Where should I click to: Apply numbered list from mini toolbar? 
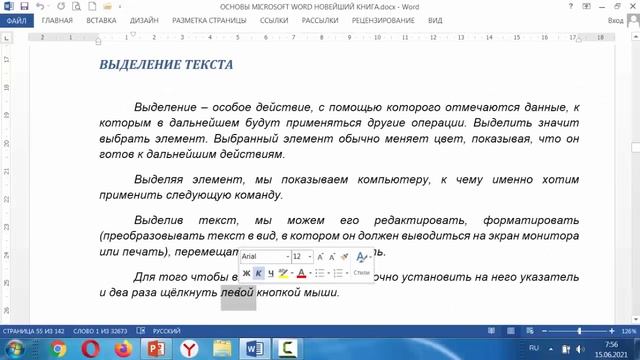pos(338,273)
